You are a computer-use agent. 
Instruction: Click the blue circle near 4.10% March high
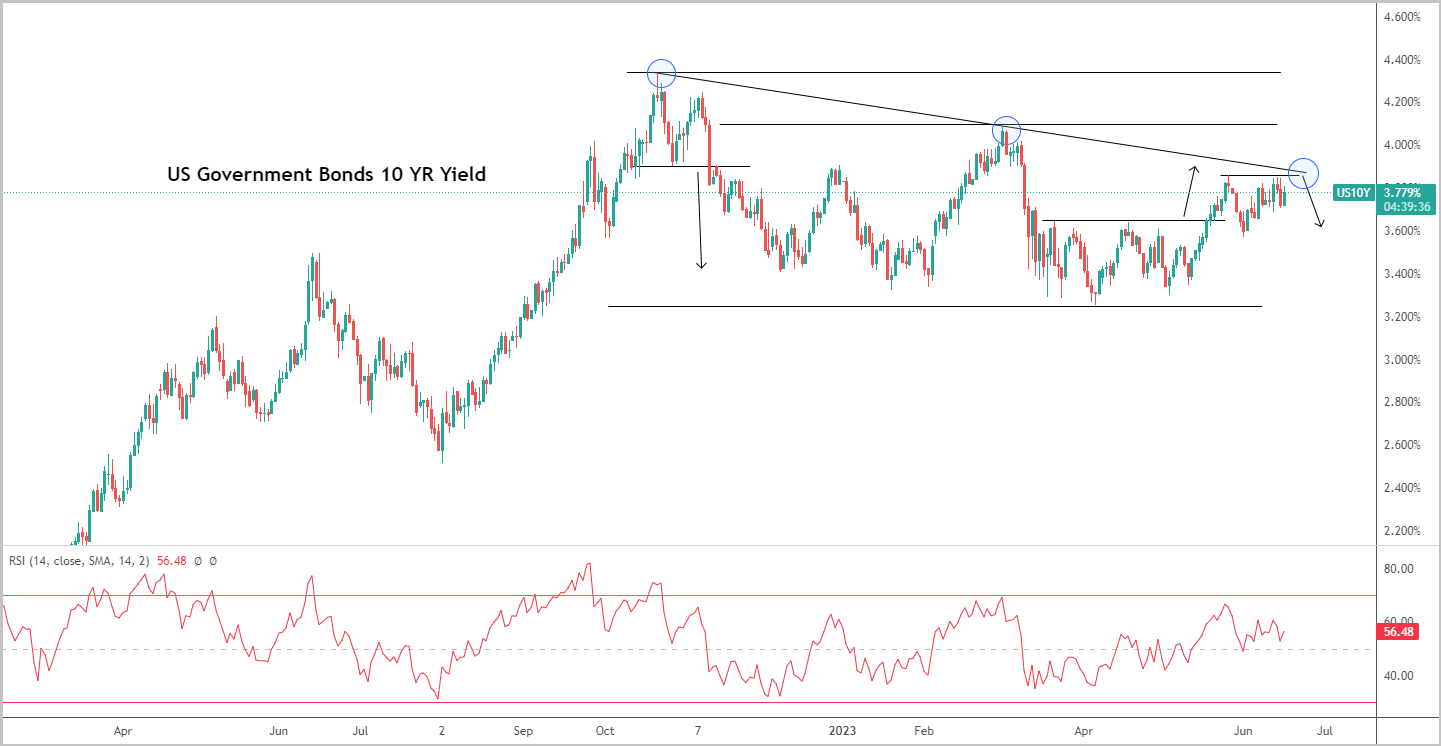[x=1006, y=130]
